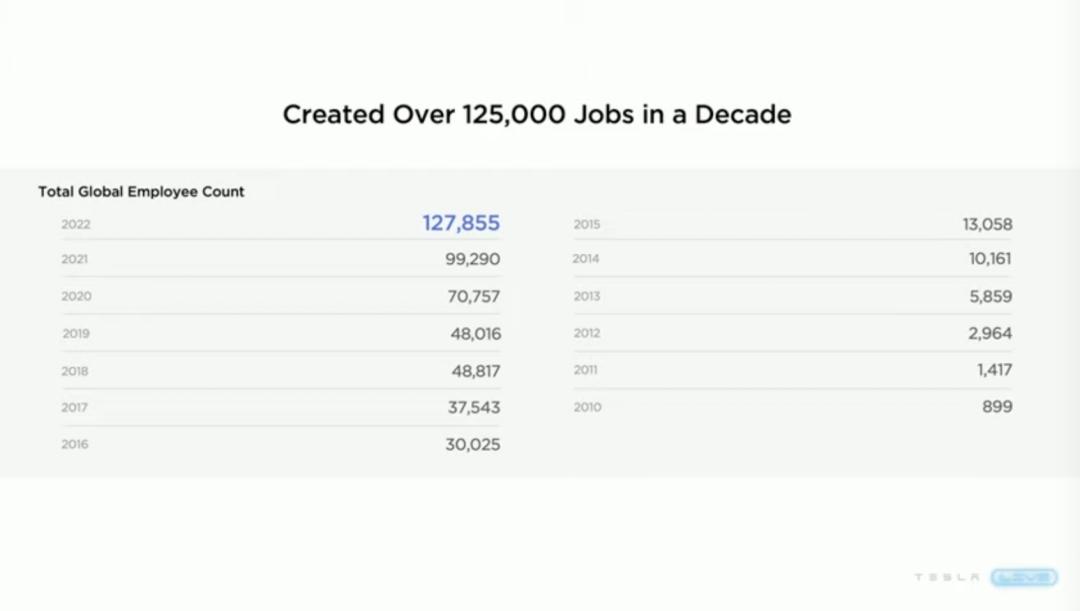Click the 13,058 employee figure
Image resolution: width=1080 pixels, height=611 pixels.
(x=988, y=224)
